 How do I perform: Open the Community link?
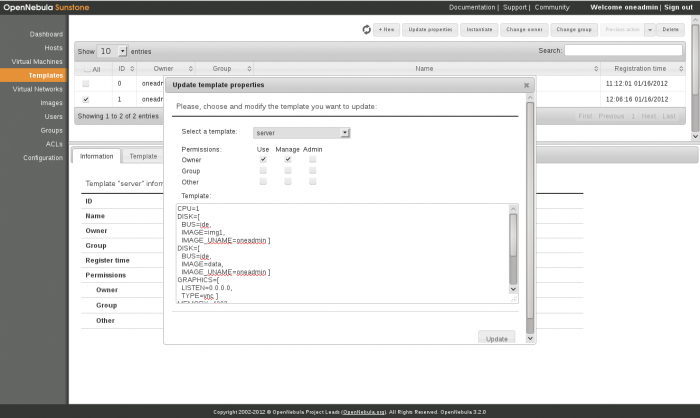[x=552, y=8]
